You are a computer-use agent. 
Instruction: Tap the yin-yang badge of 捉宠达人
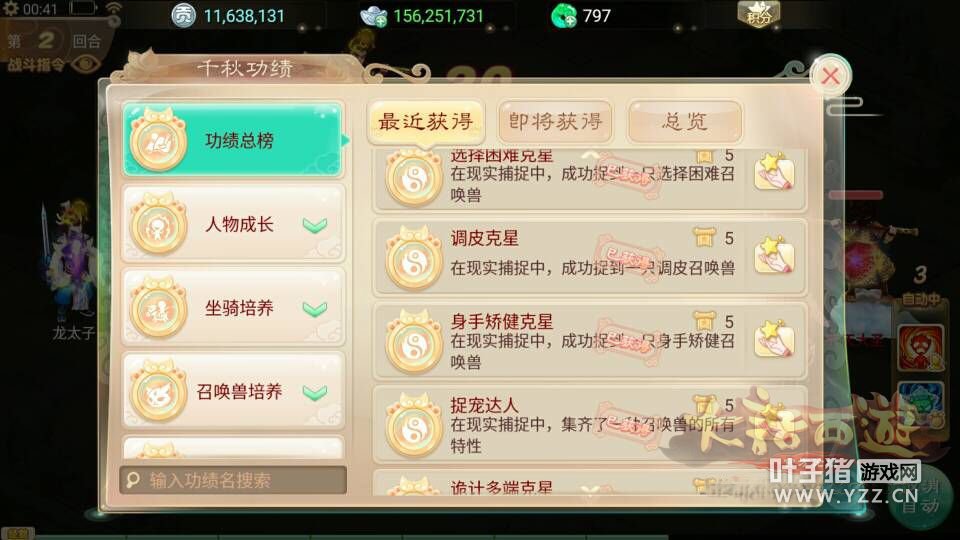pos(414,426)
